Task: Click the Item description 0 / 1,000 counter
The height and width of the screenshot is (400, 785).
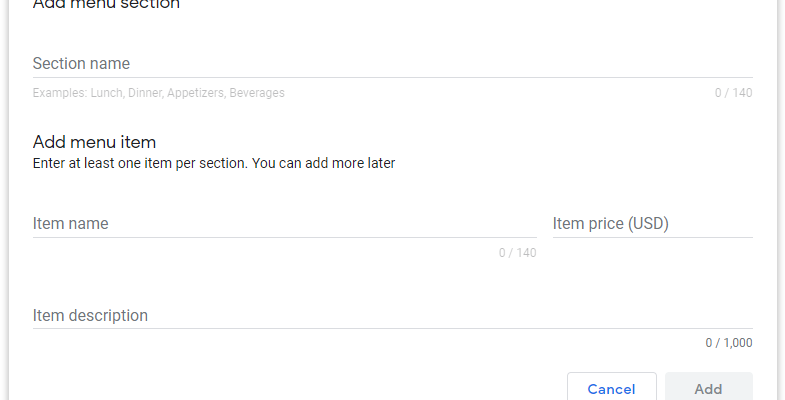Action: 728,343
